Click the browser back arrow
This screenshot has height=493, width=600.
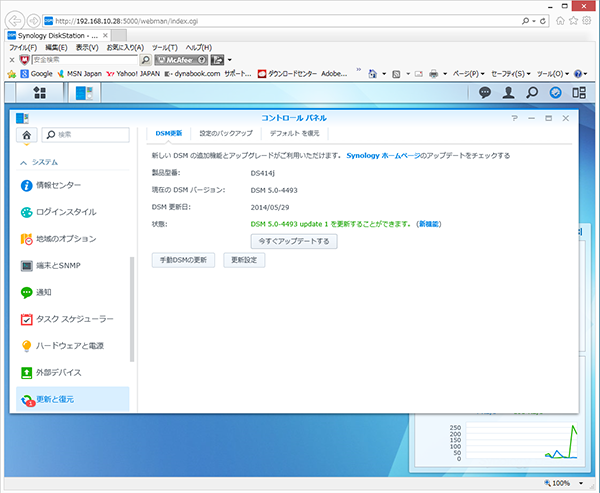pos(15,21)
